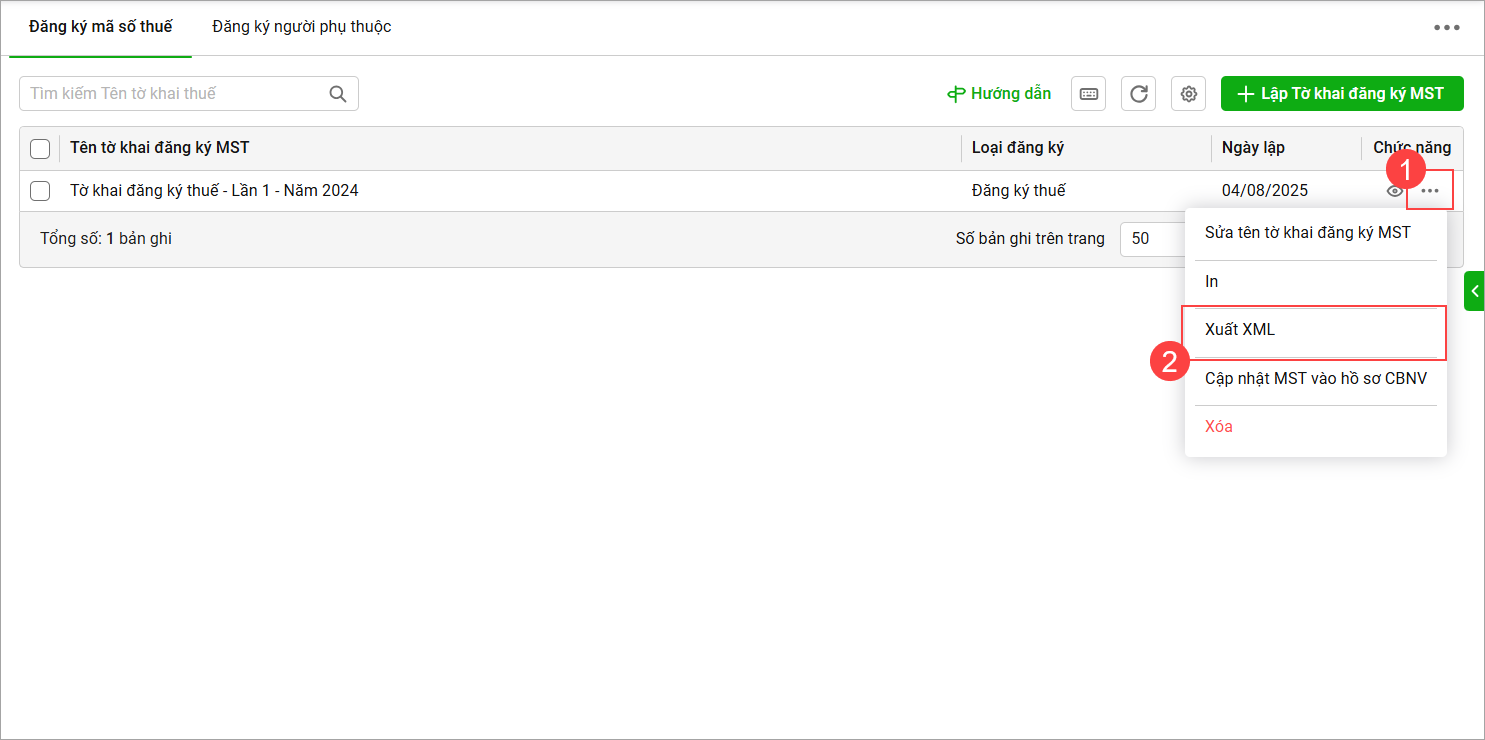Open the records-per-page dropdown
1485x740 pixels.
(1150, 239)
